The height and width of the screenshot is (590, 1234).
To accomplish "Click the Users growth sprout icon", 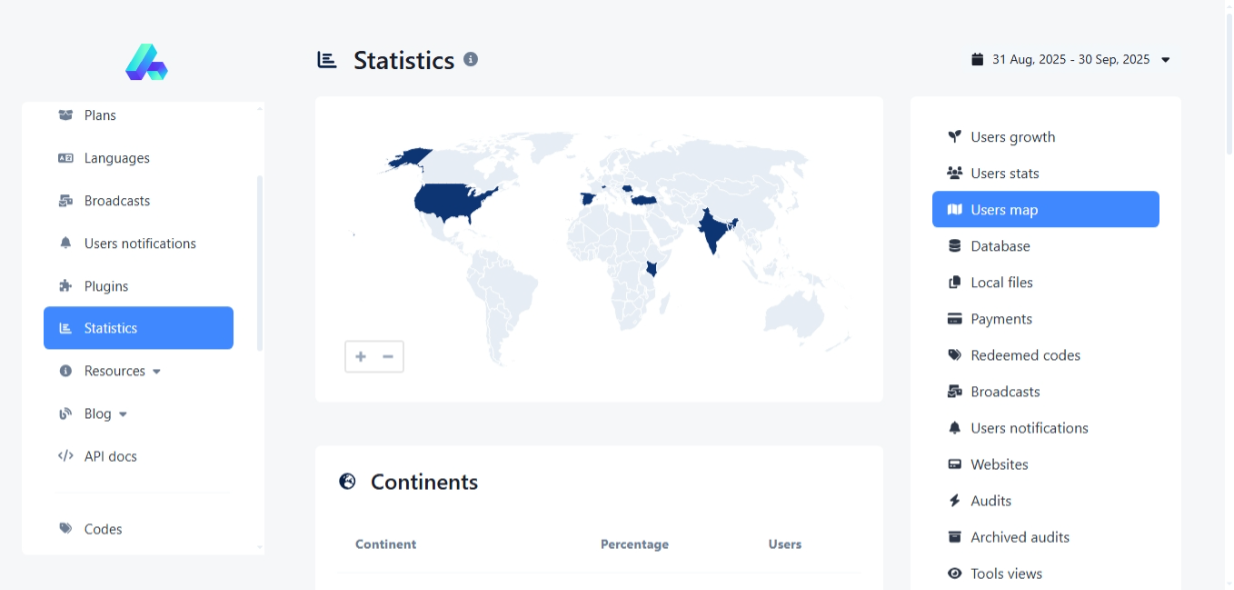I will [954, 137].
